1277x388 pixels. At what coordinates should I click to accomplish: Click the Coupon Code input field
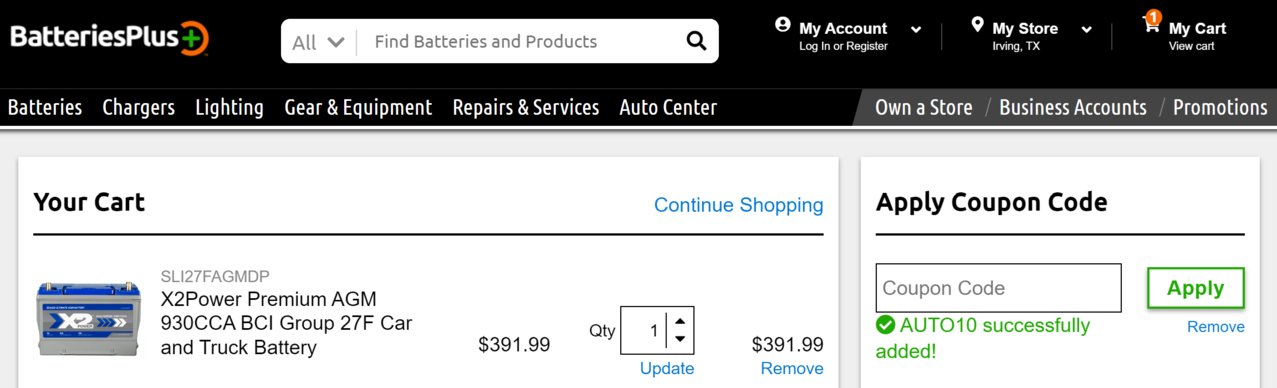click(x=998, y=288)
